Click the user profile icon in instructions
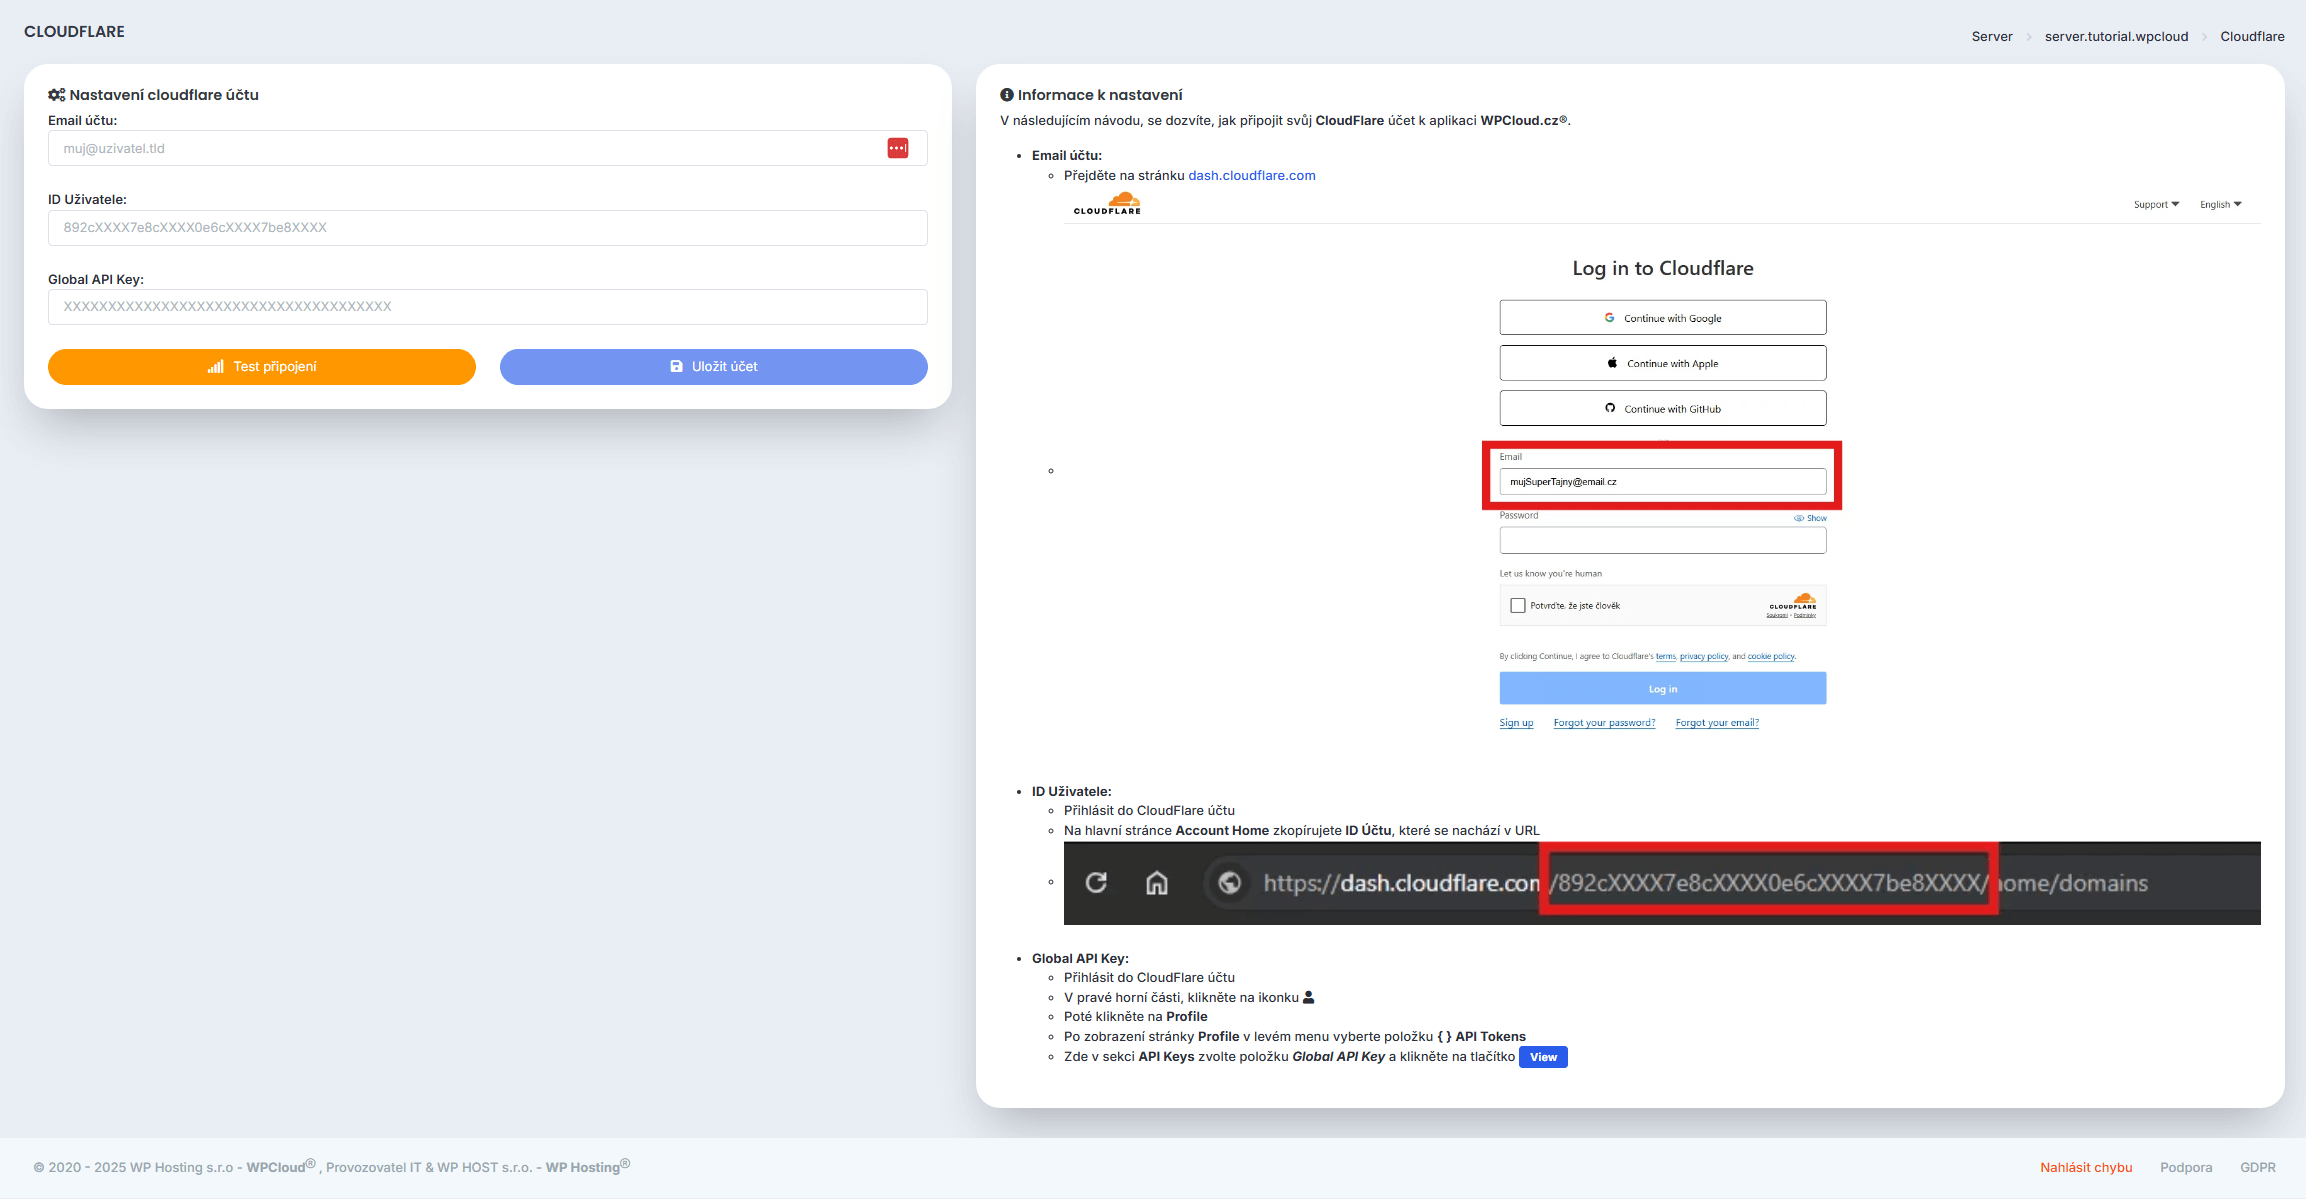The height and width of the screenshot is (1199, 2306). click(1308, 997)
